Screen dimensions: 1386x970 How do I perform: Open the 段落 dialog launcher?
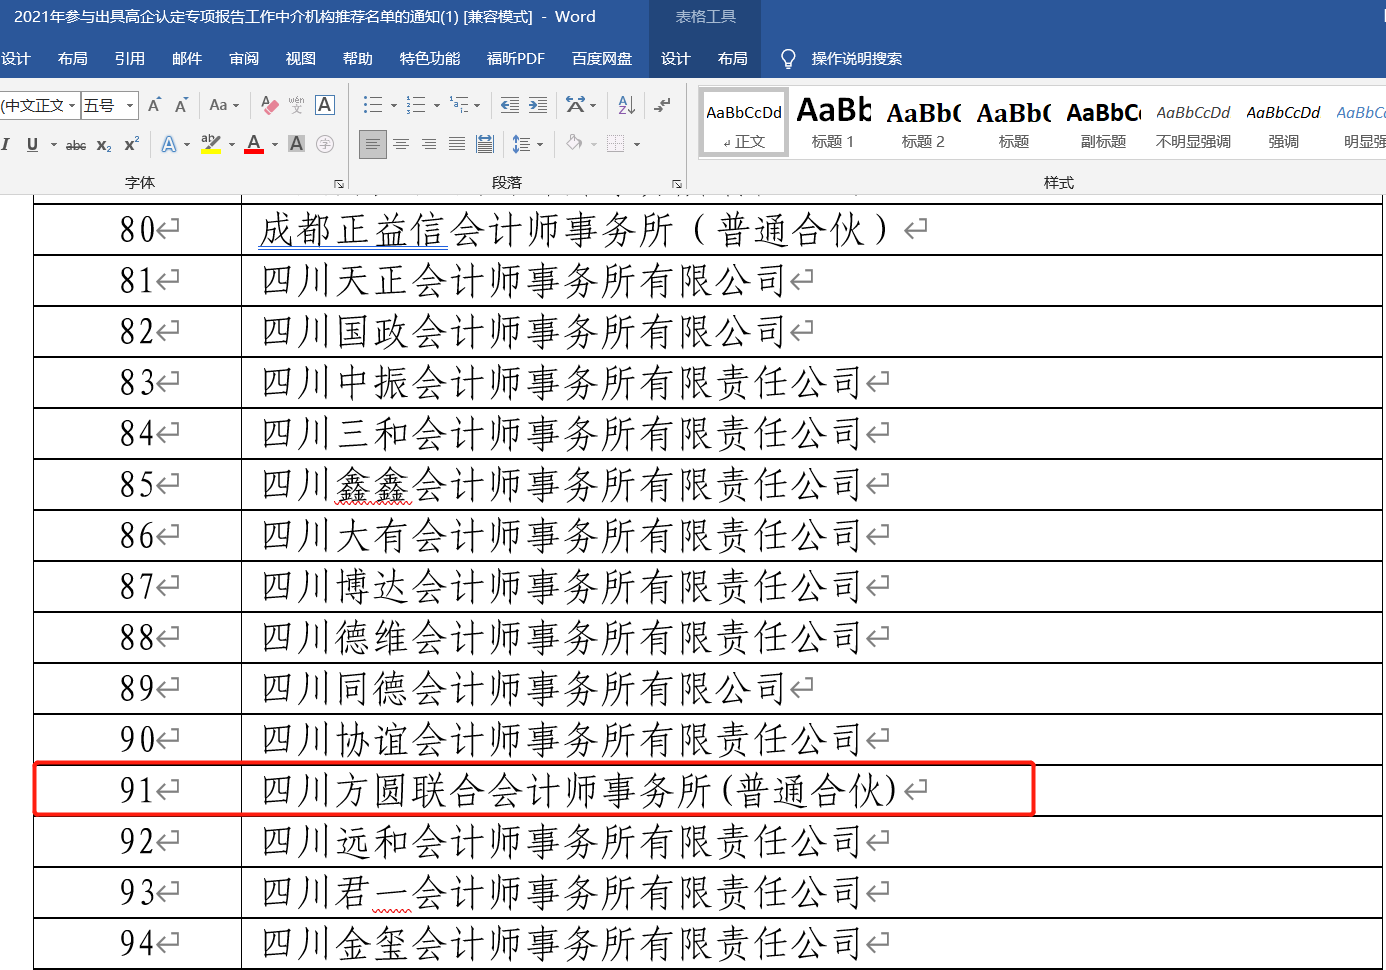coord(677,184)
